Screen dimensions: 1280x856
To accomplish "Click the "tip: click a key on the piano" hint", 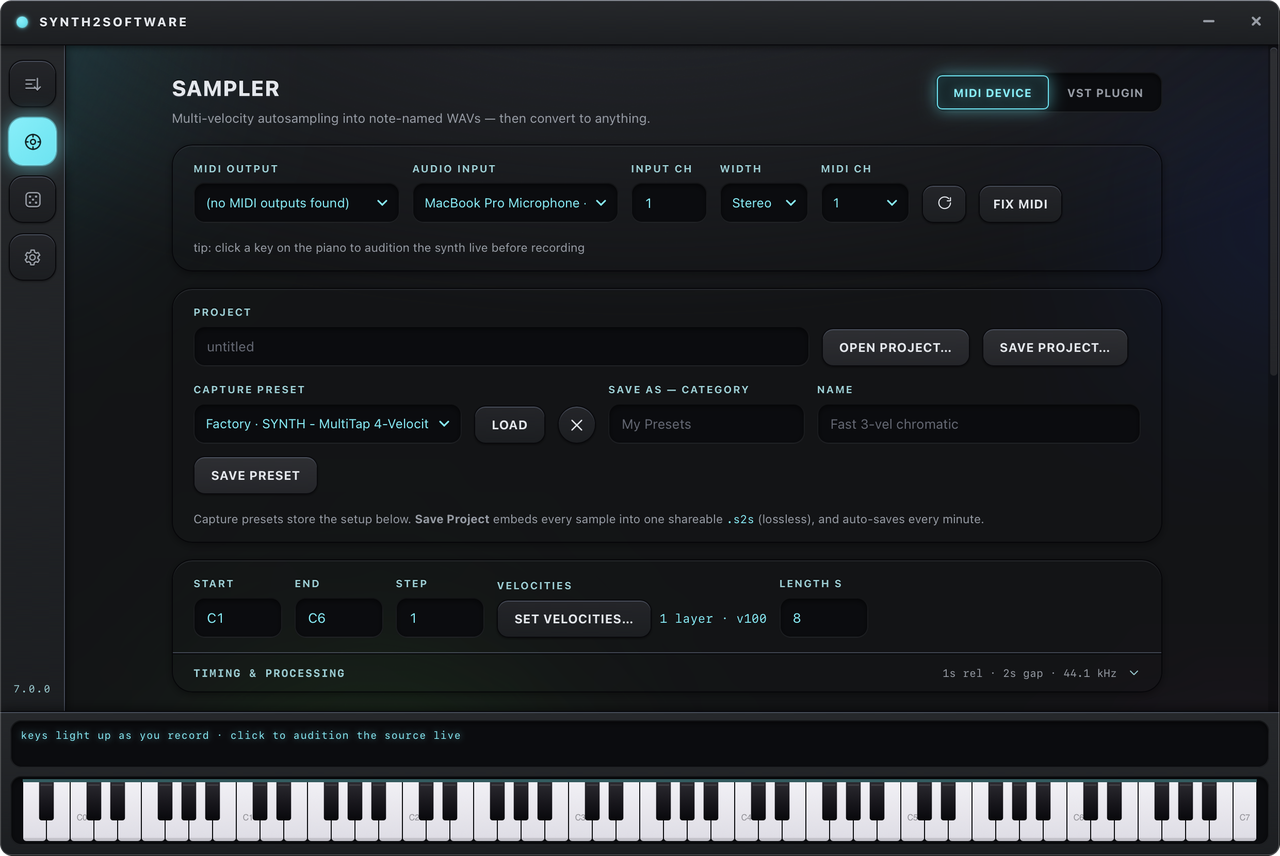I will [x=389, y=248].
